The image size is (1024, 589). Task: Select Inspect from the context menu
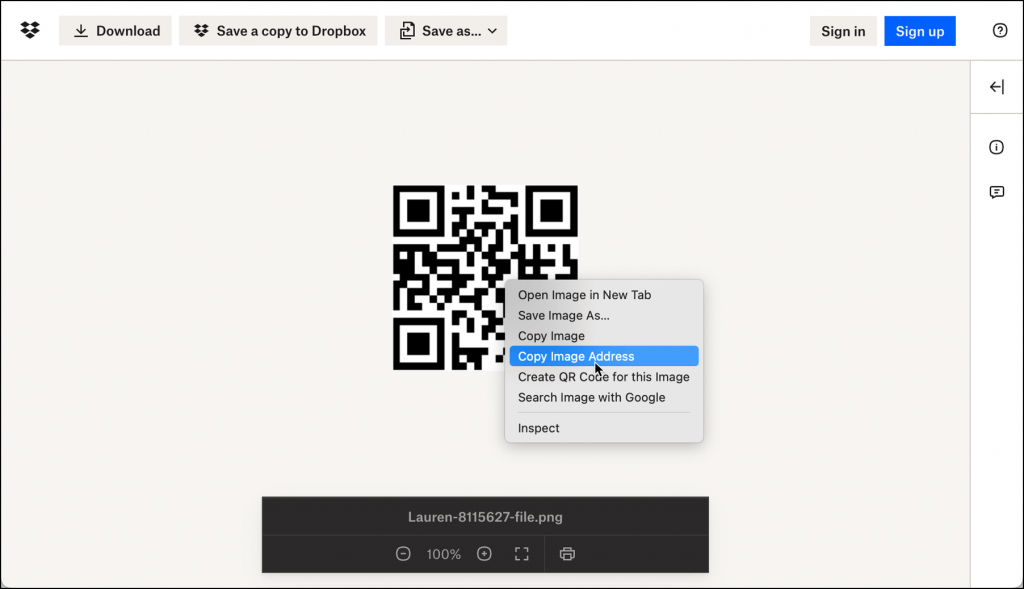point(538,428)
